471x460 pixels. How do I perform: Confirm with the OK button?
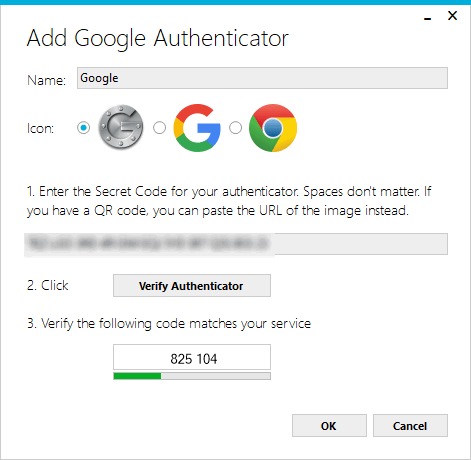coord(329,426)
